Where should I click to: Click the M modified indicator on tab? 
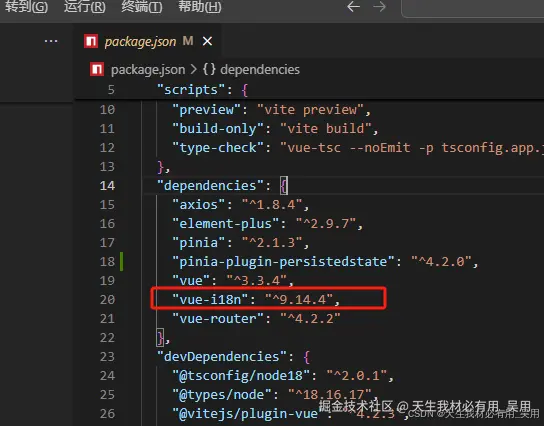tap(188, 41)
